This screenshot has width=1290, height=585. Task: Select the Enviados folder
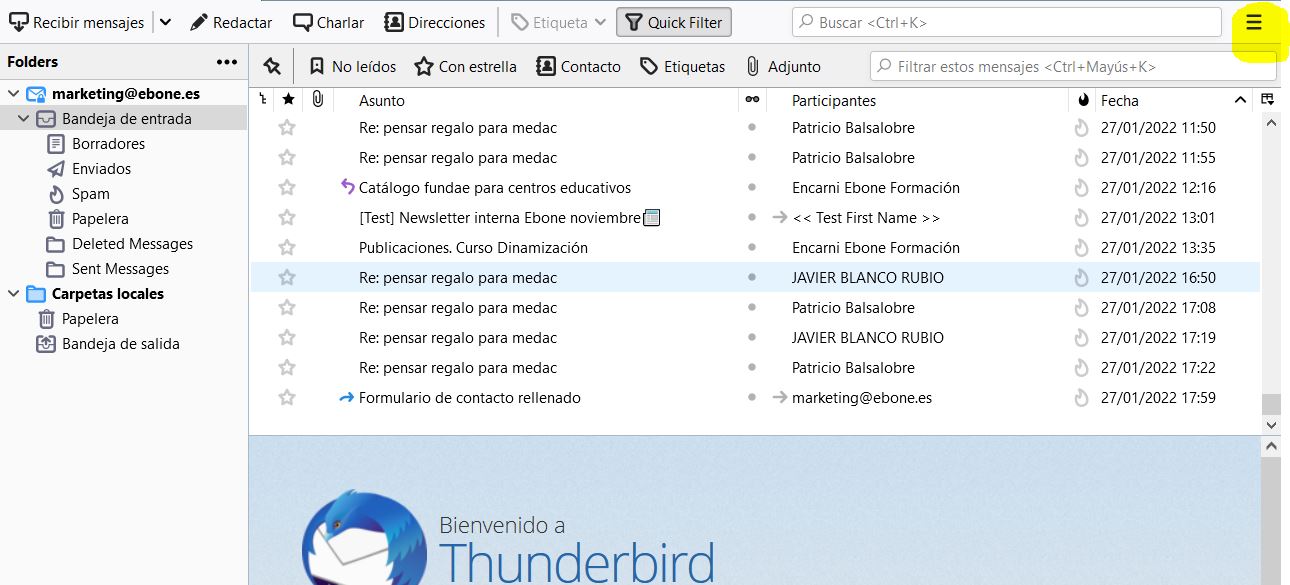101,169
